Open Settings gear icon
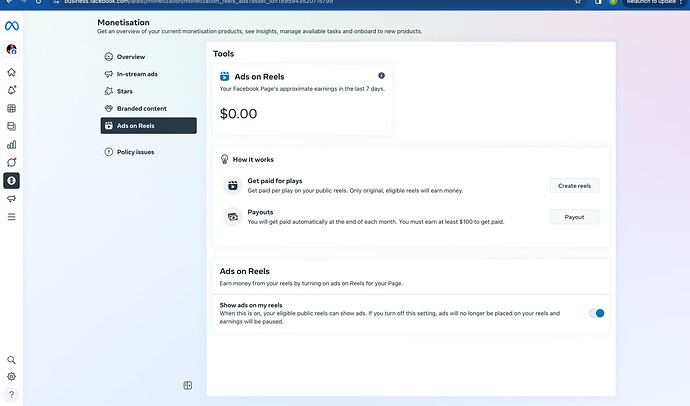 11,377
